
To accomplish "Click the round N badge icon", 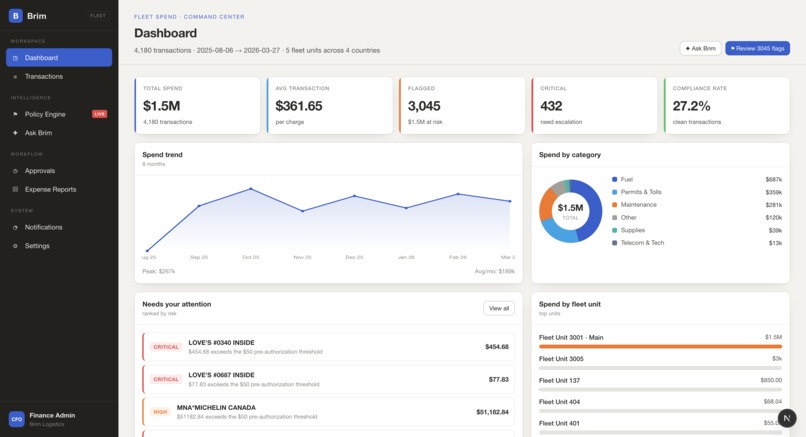I will tap(787, 418).
